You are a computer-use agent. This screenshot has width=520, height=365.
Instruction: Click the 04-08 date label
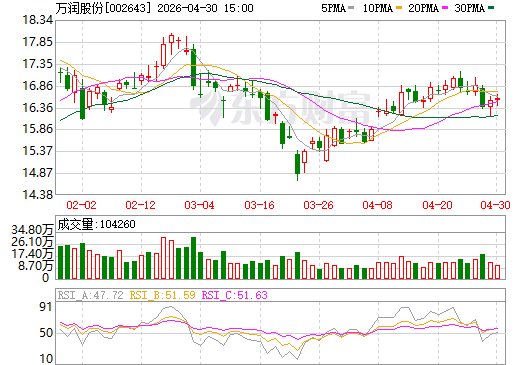[x=377, y=205]
